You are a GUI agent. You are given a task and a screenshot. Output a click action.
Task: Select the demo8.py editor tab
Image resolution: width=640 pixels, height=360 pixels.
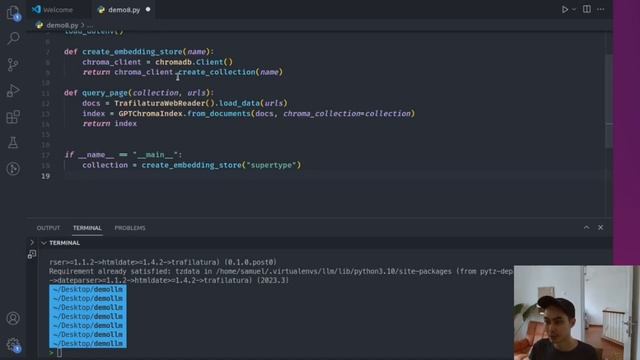pos(124,10)
